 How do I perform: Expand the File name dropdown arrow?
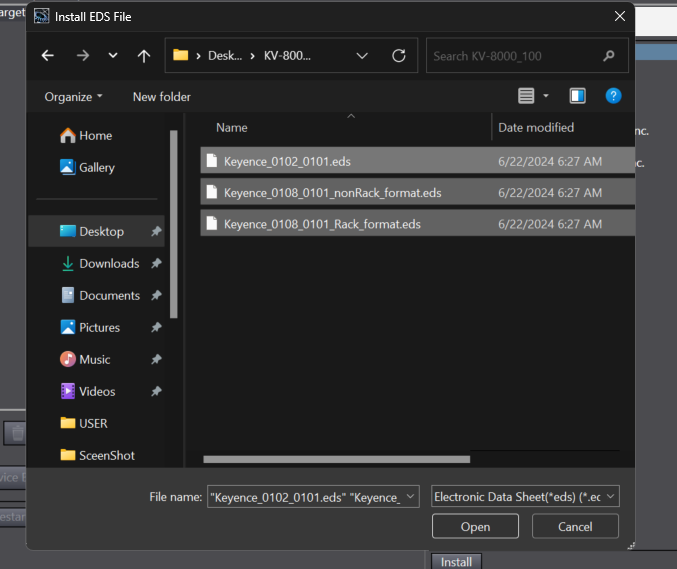click(x=411, y=496)
